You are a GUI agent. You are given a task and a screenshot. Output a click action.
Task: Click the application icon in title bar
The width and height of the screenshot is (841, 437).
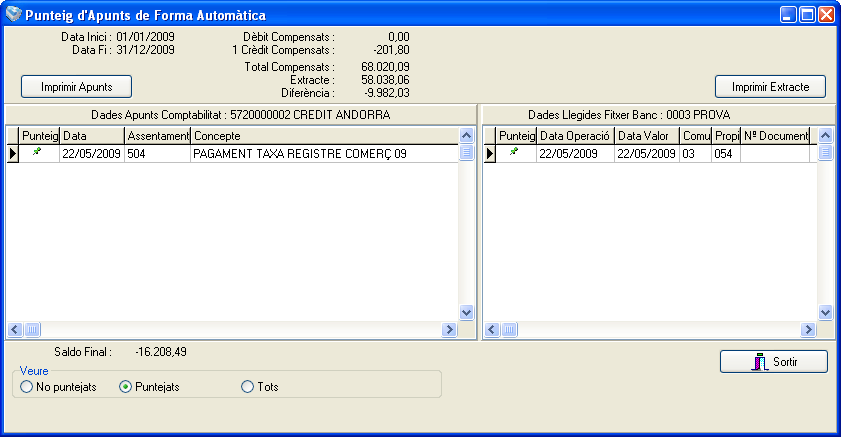[13, 14]
